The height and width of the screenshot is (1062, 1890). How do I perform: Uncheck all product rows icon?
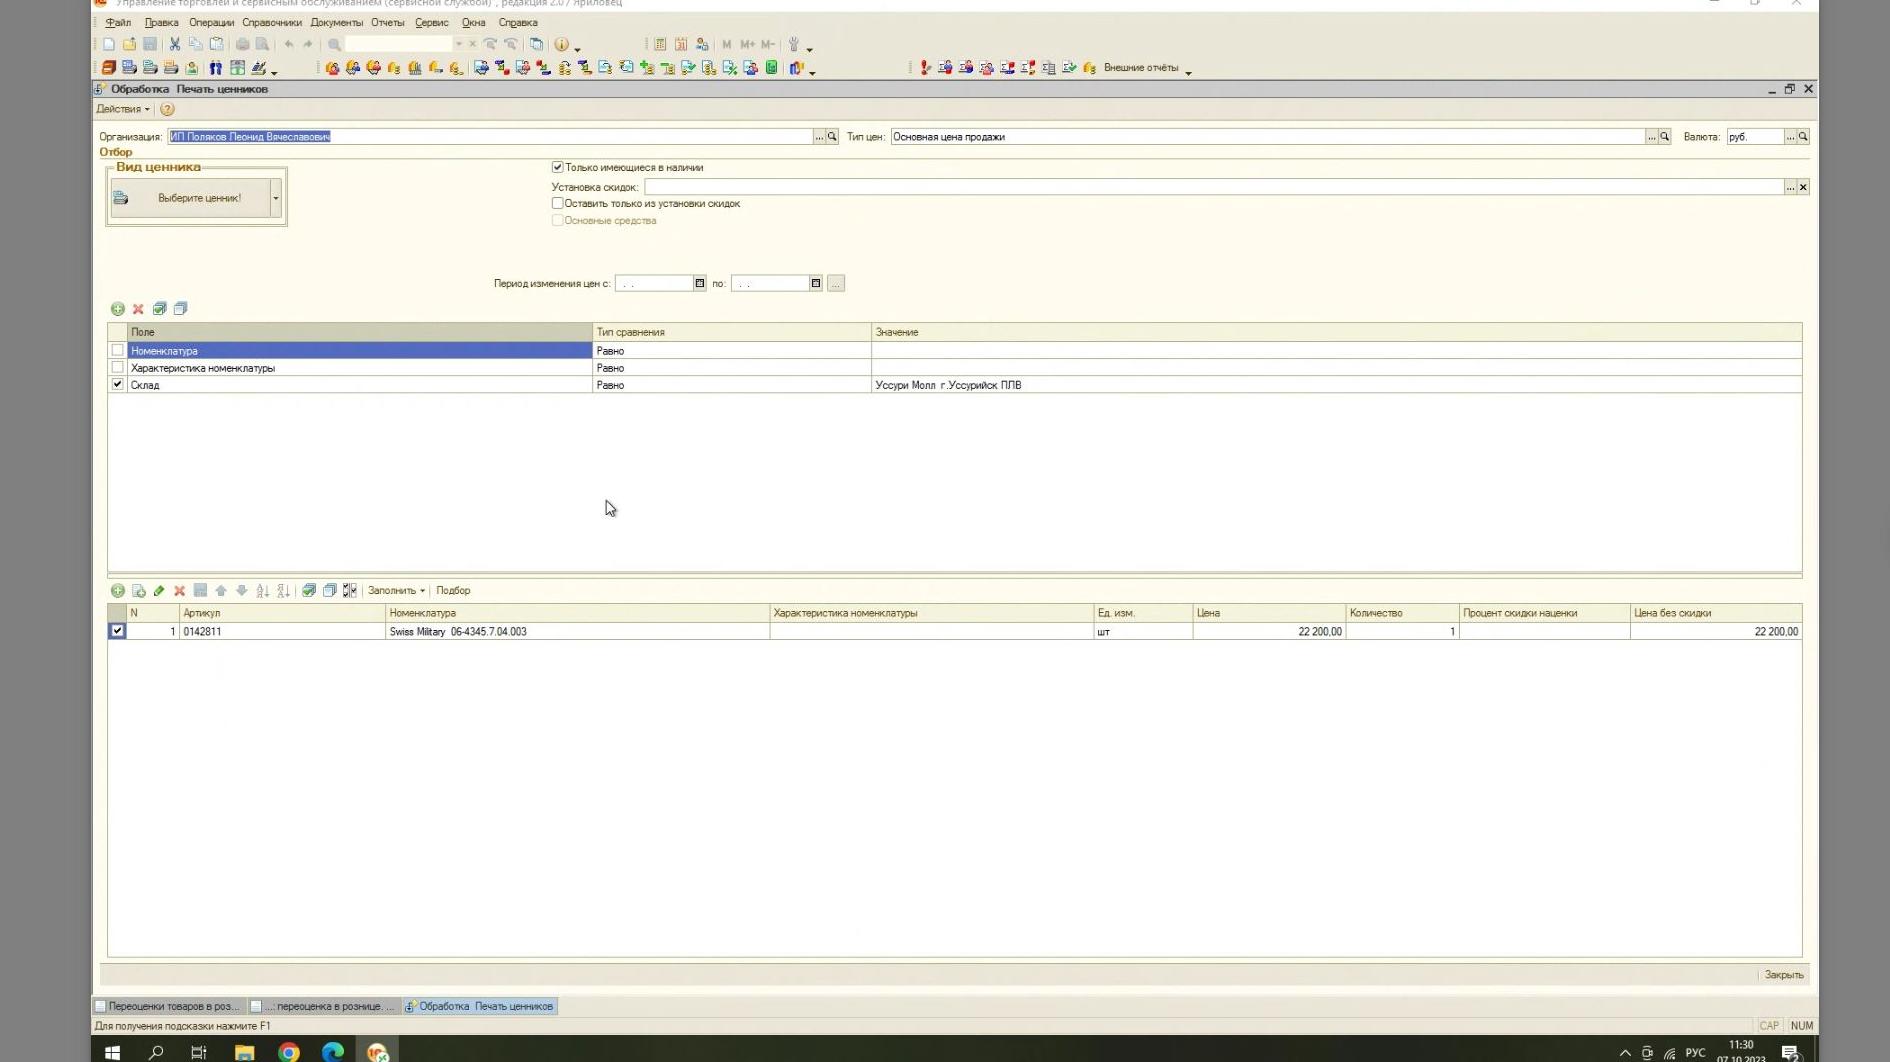point(329,591)
